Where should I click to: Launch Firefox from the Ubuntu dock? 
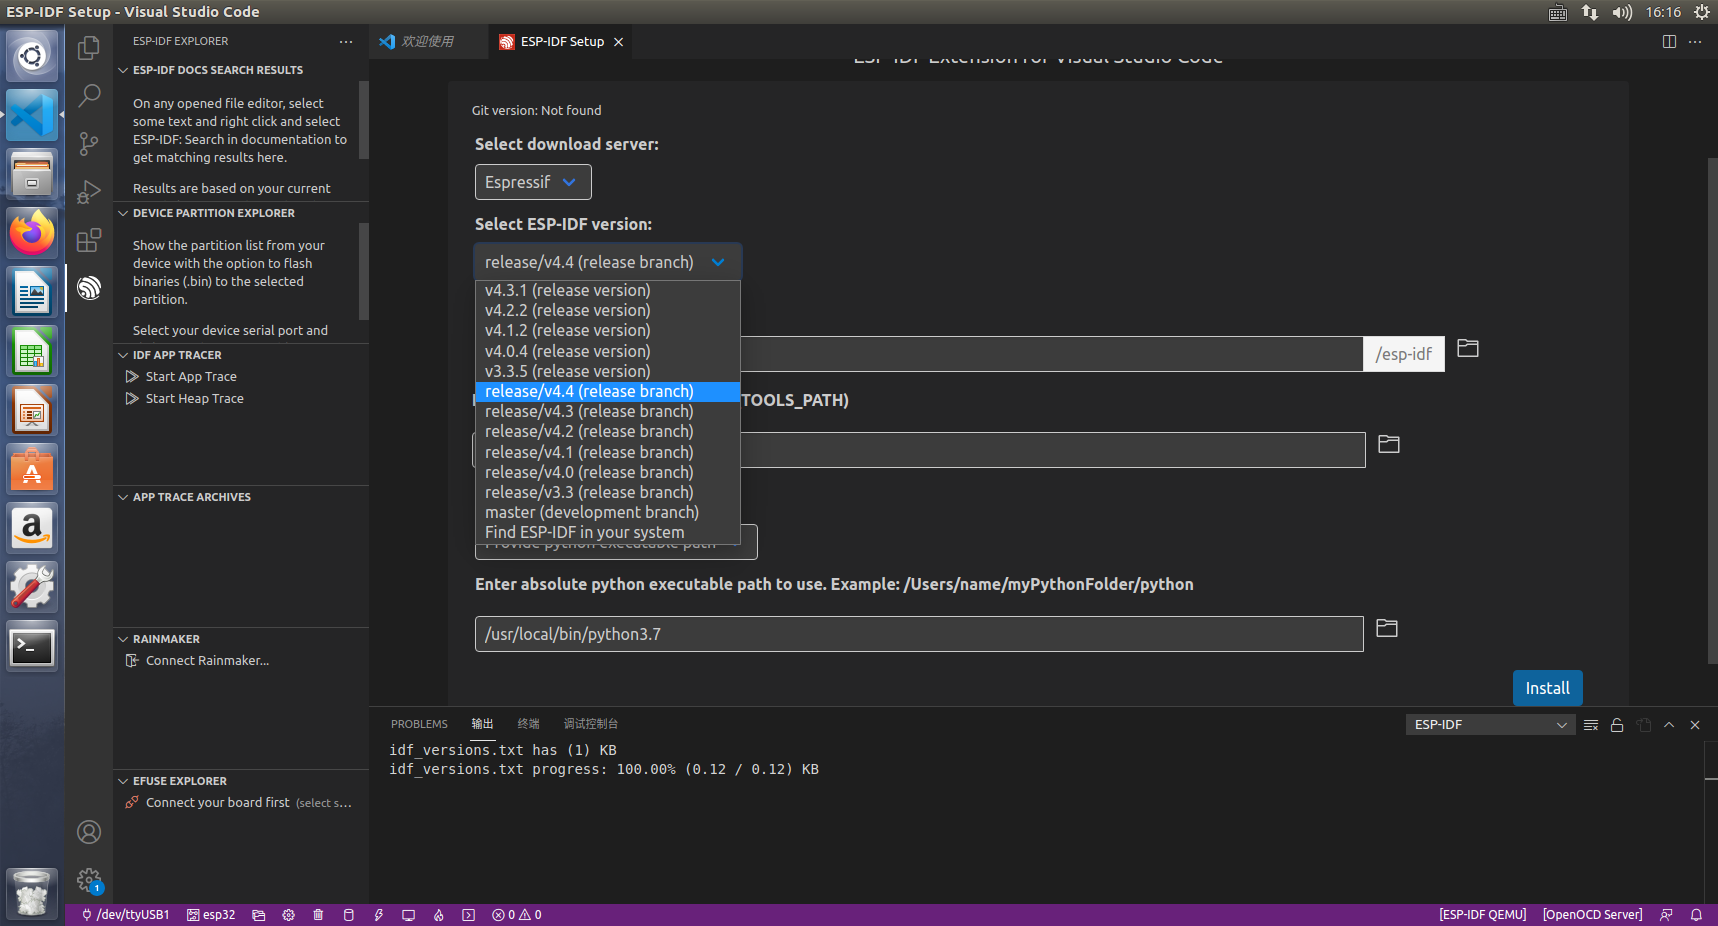click(x=32, y=233)
